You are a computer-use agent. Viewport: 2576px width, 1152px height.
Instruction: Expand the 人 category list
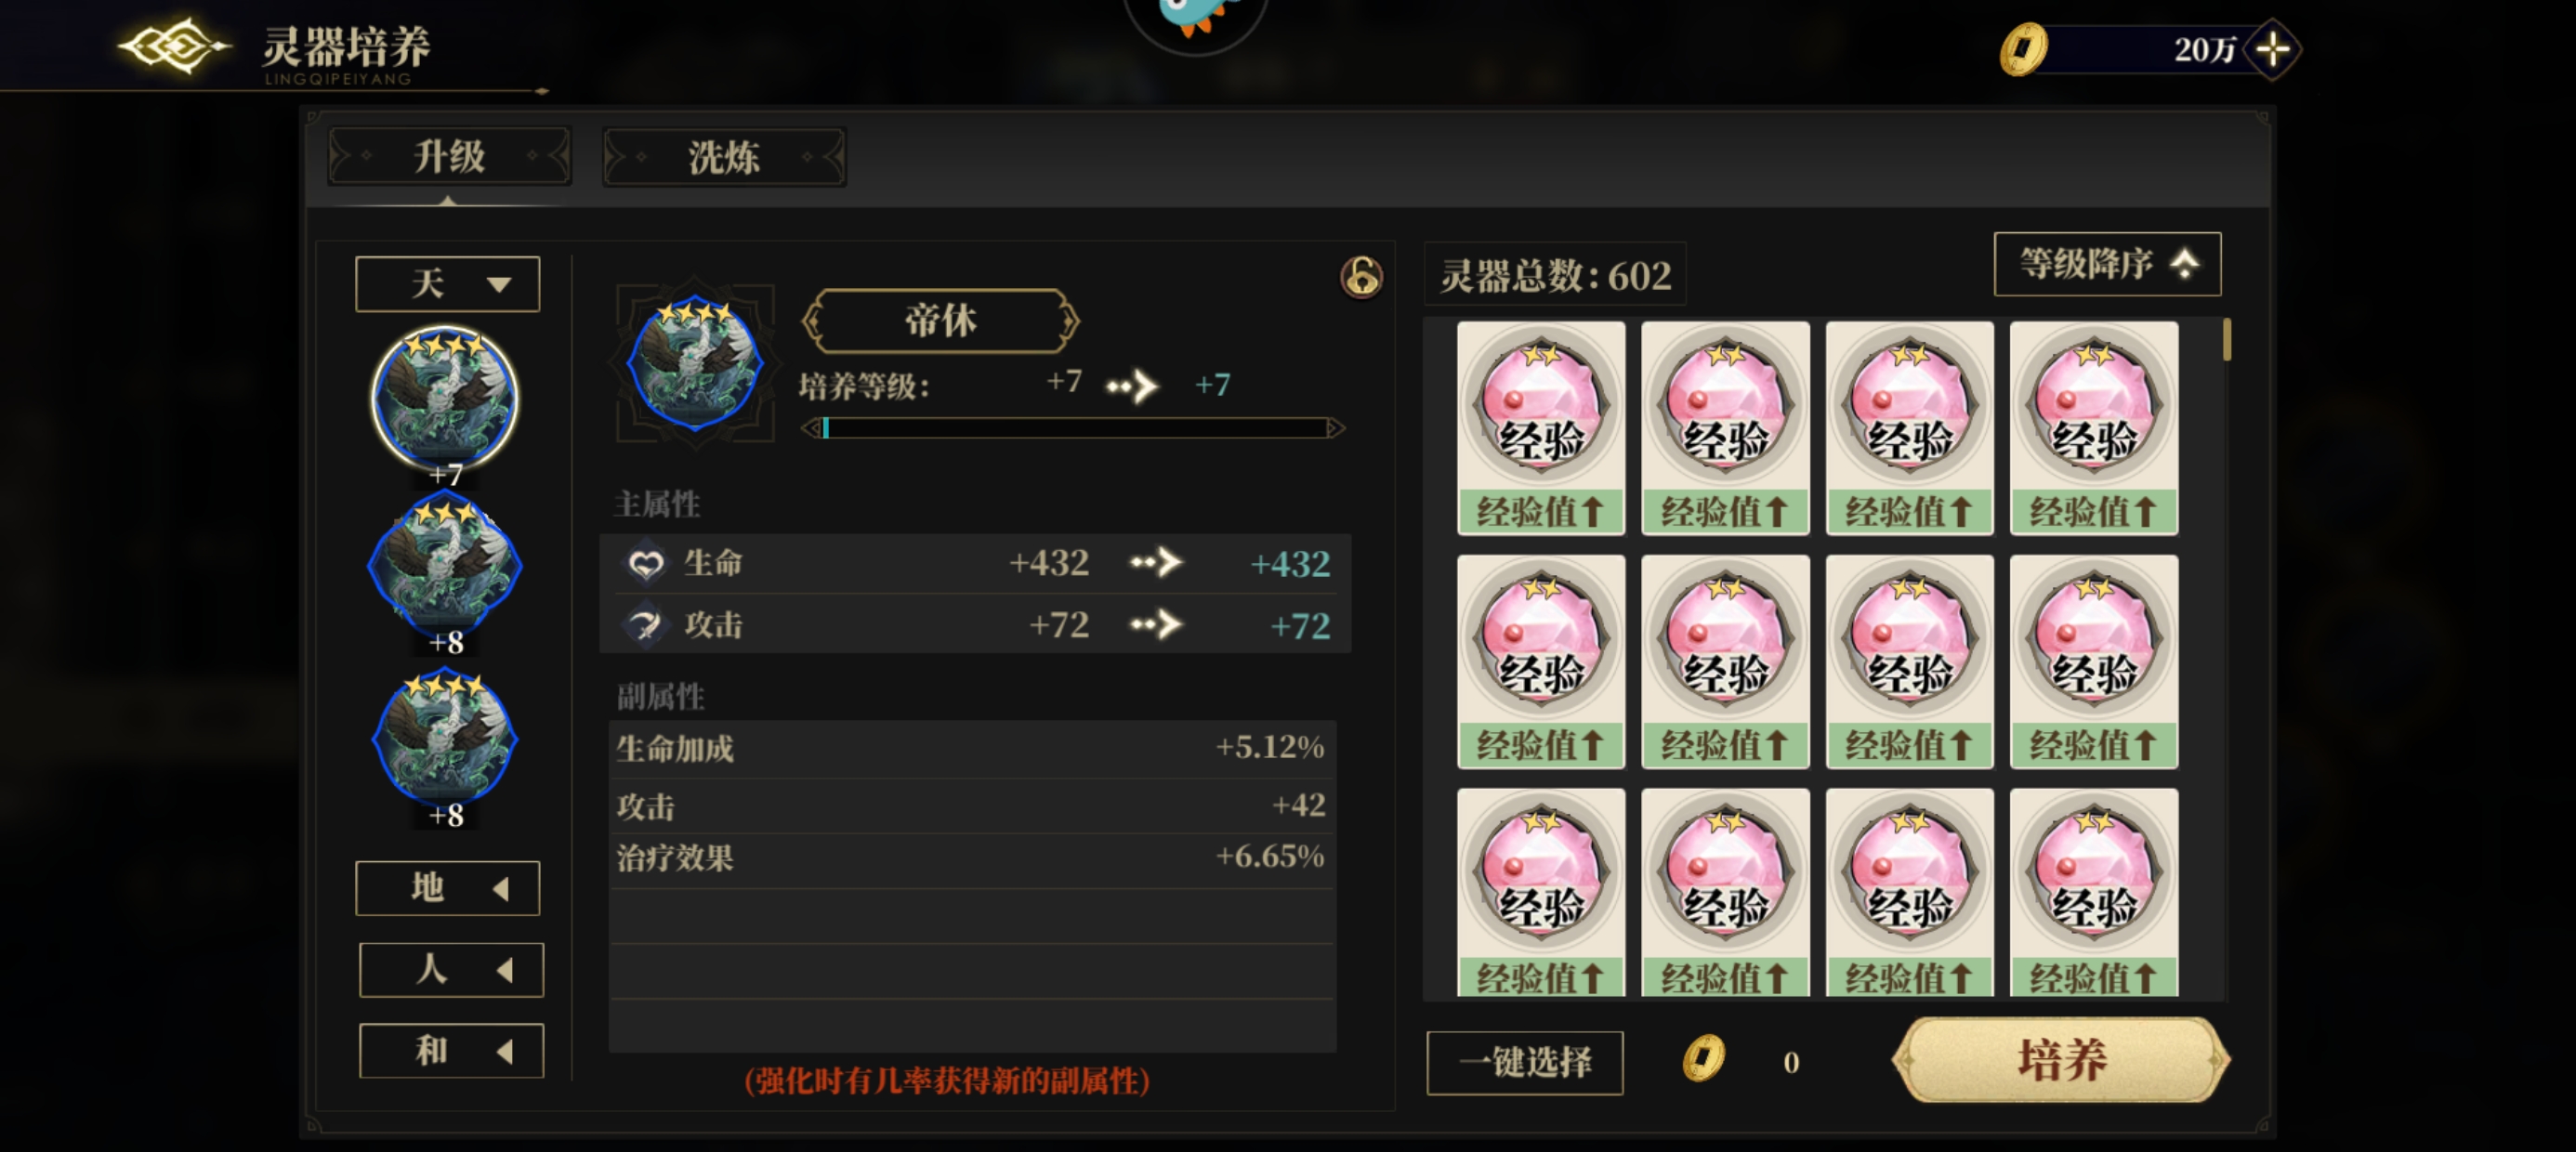(x=451, y=969)
